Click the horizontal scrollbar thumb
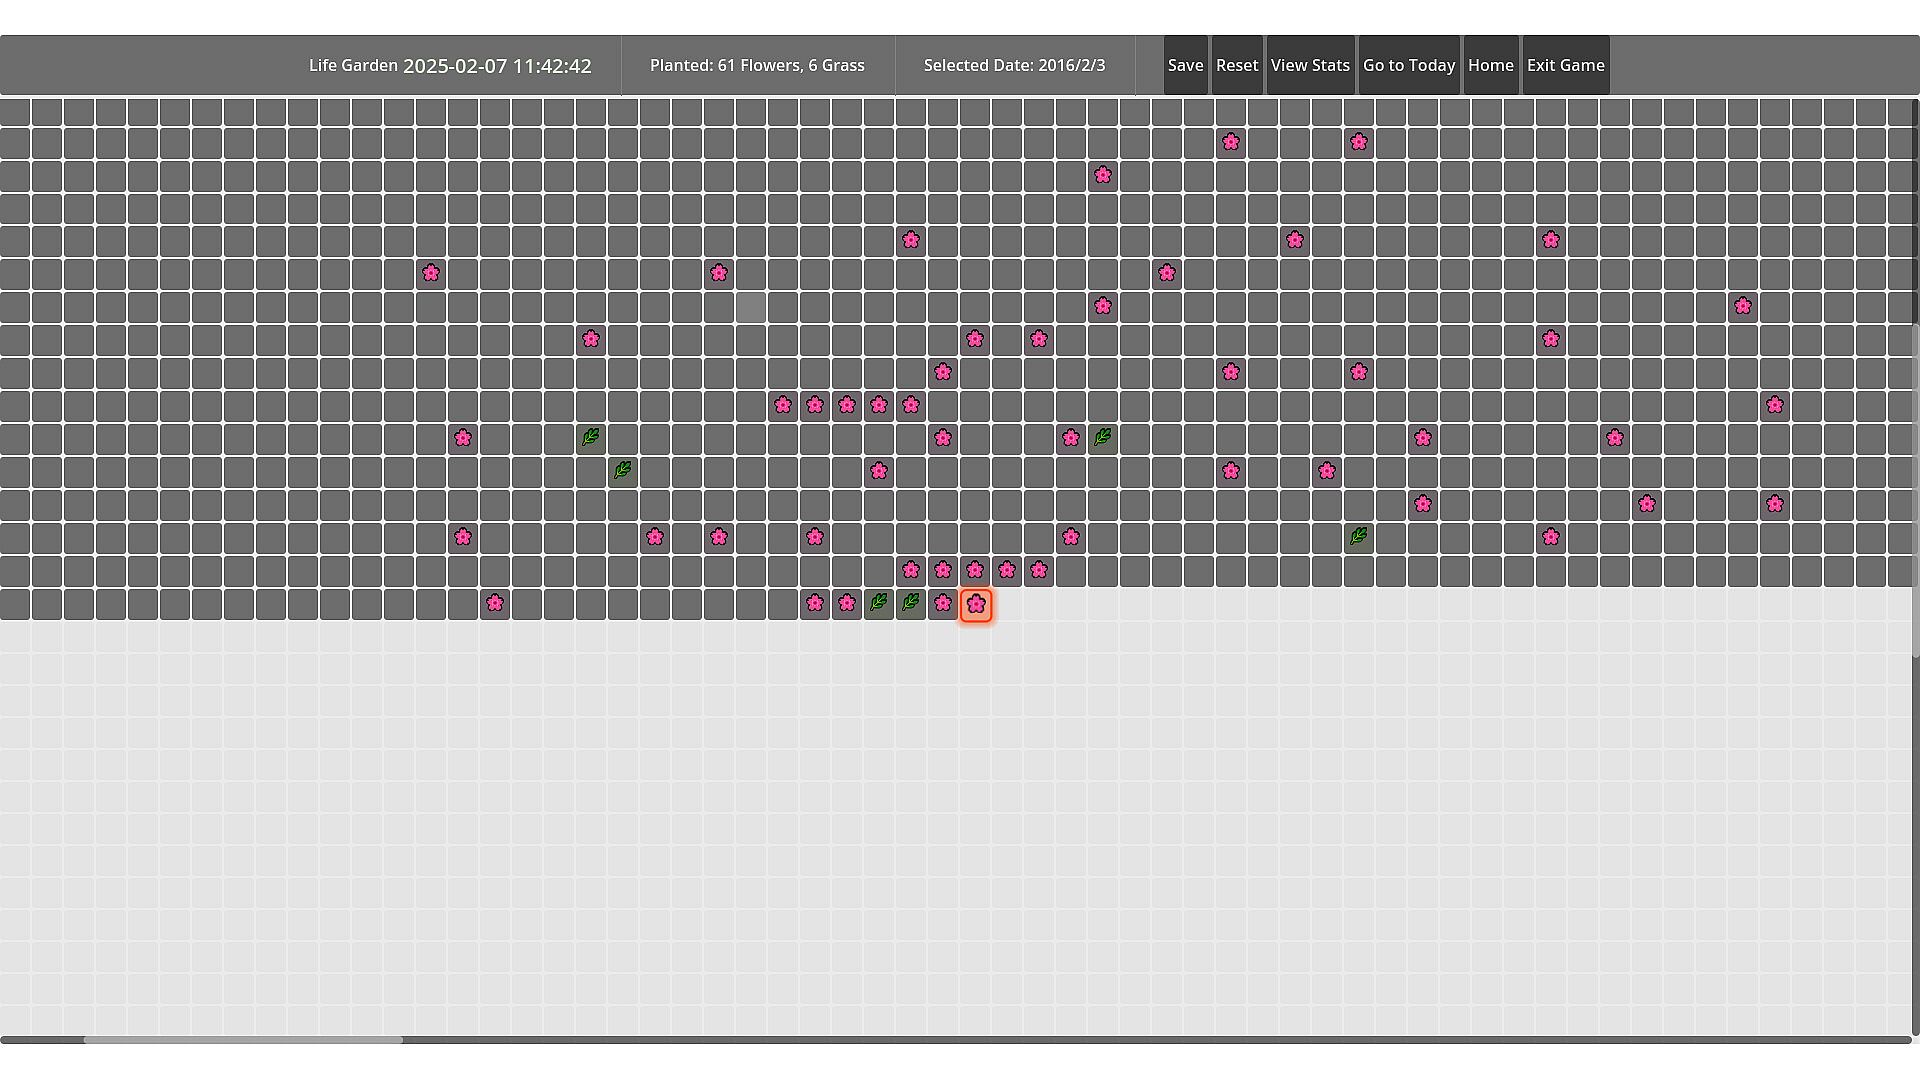The width and height of the screenshot is (1920, 1080). click(x=243, y=1040)
